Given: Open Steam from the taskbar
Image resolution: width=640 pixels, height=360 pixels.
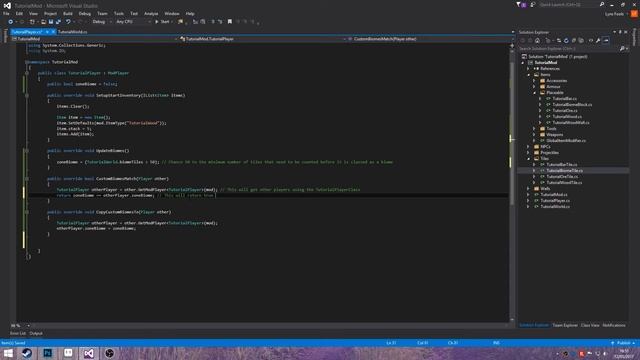Looking at the screenshot, I should tap(27, 353).
